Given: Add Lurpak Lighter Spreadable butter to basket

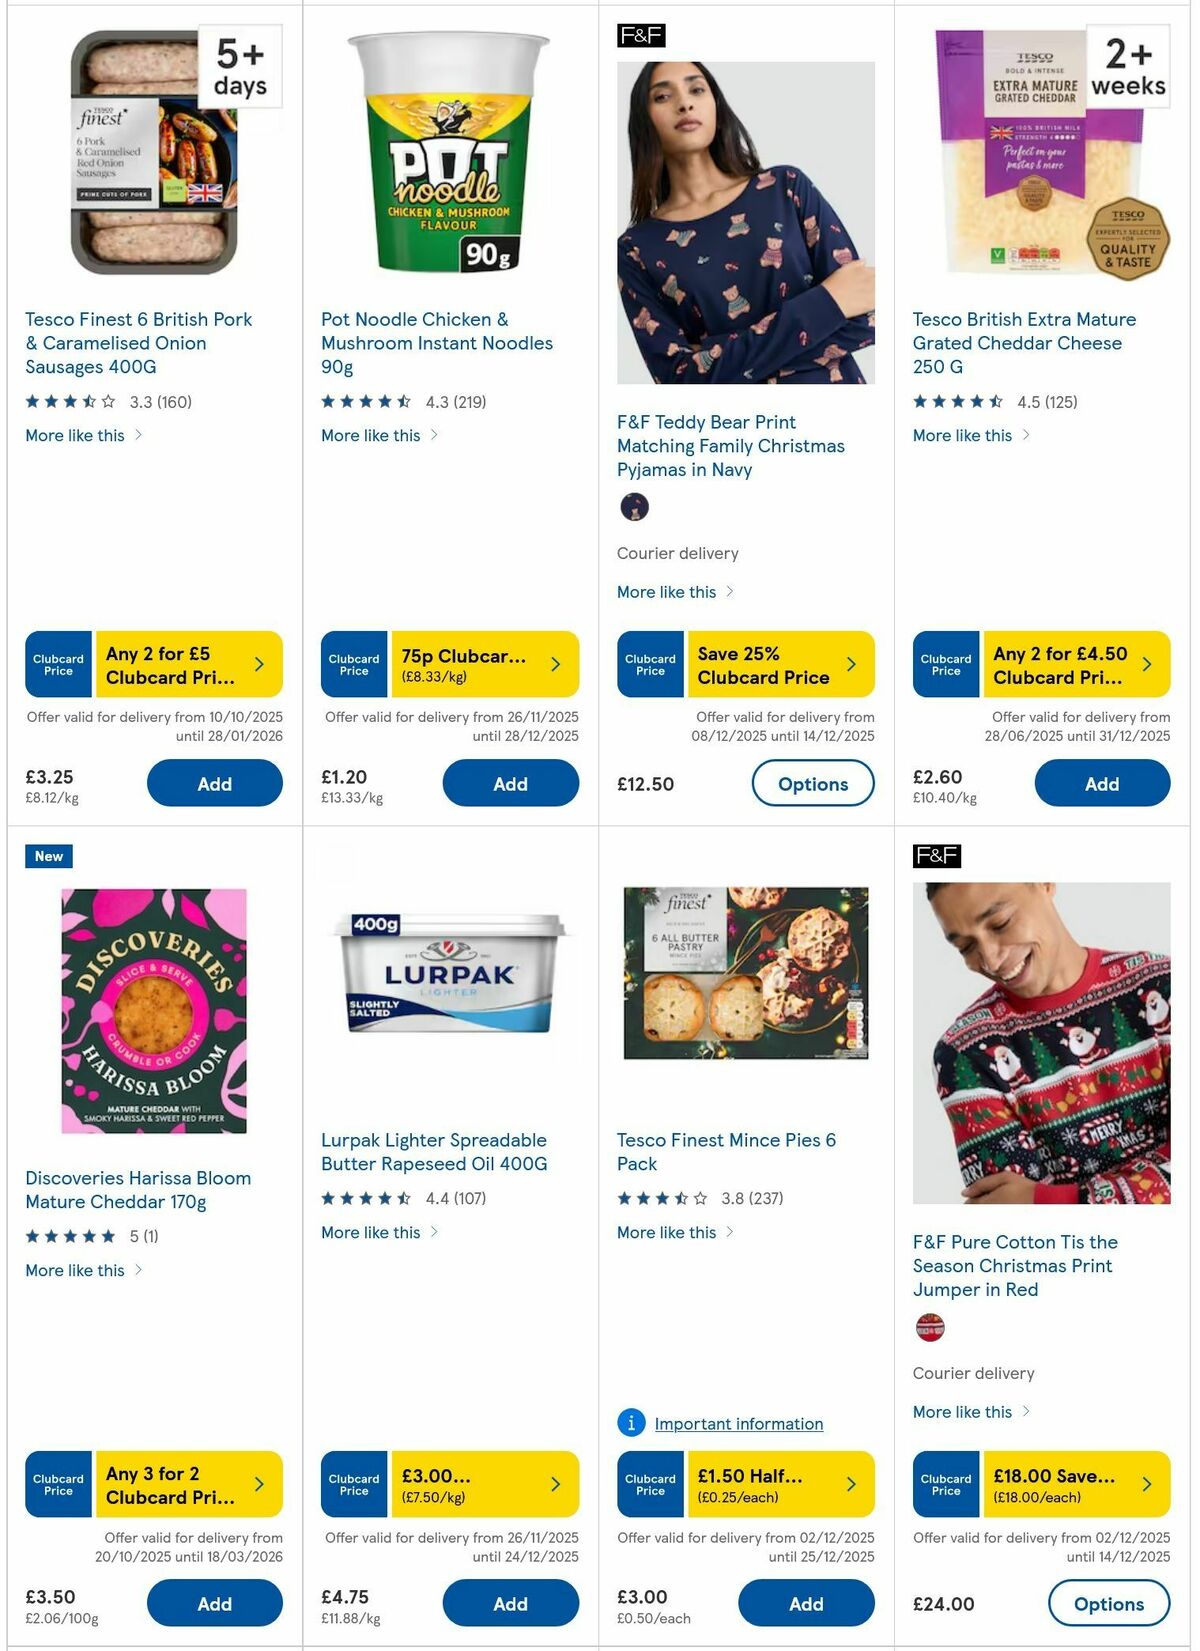Looking at the screenshot, I should 510,1603.
